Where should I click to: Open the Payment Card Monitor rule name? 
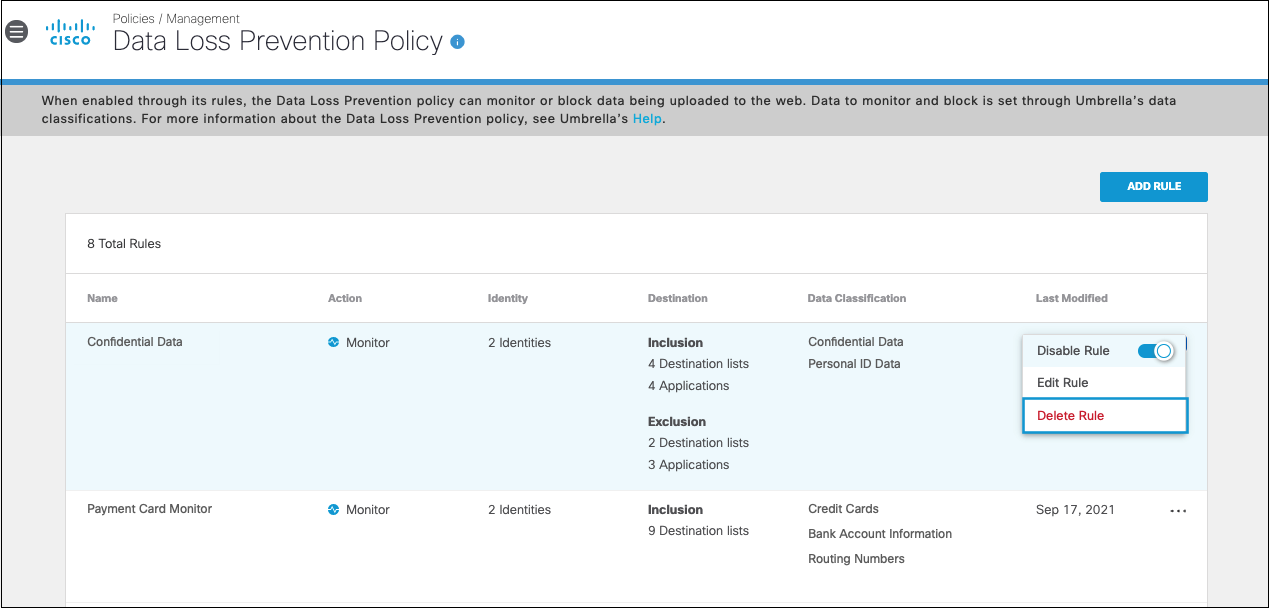click(150, 509)
